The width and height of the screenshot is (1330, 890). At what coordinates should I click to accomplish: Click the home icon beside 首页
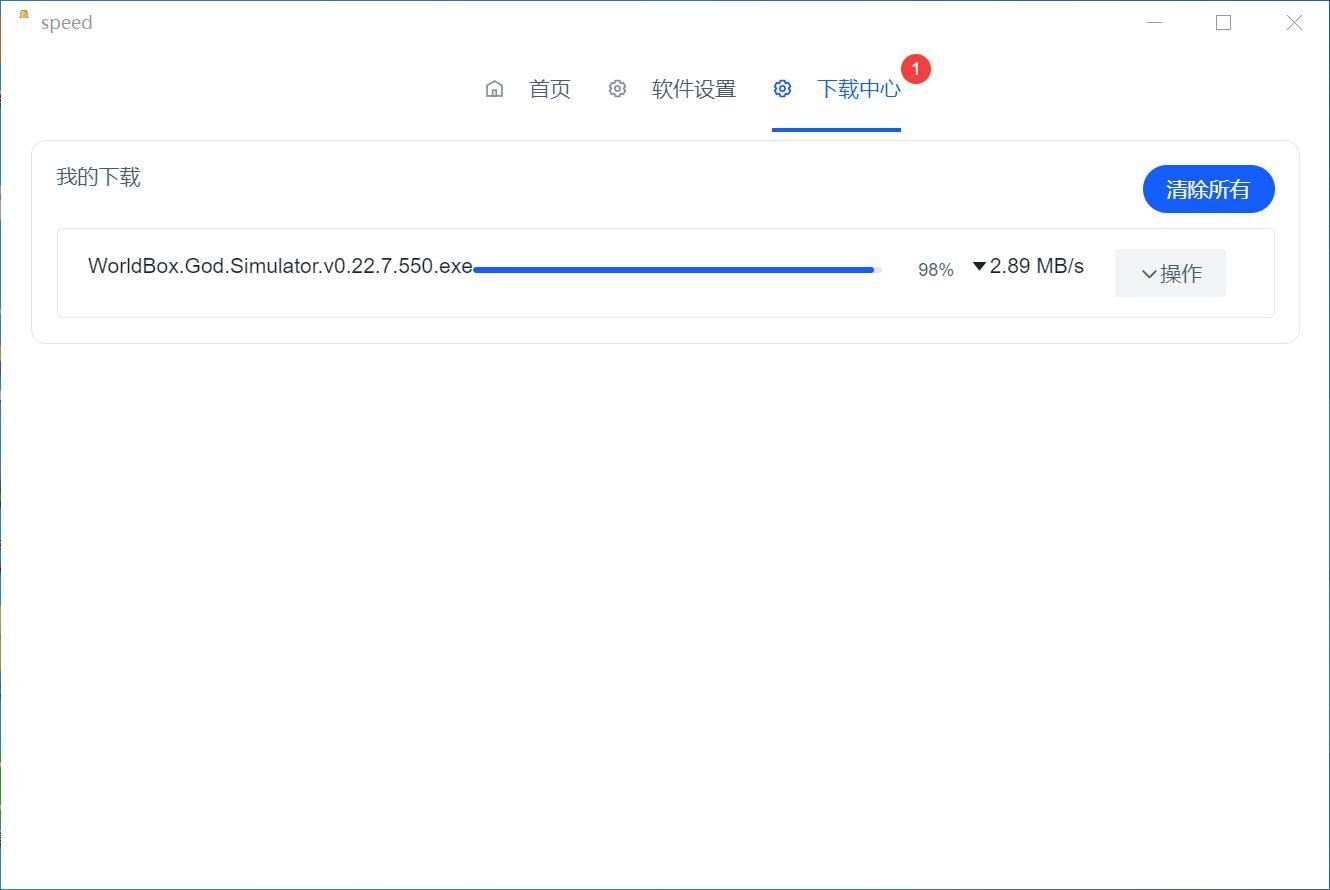coord(494,89)
